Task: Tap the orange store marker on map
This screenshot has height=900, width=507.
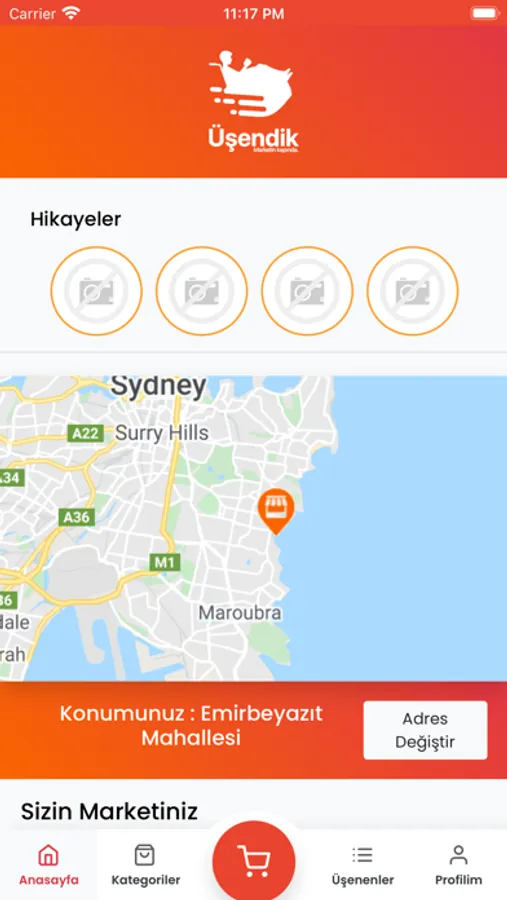Action: coord(276,511)
